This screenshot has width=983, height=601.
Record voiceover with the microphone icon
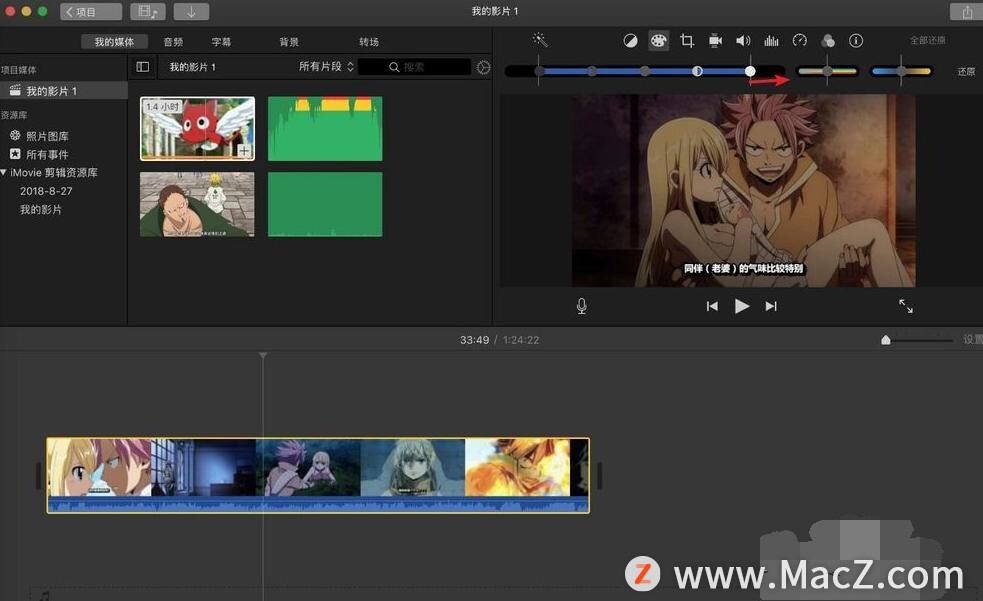point(582,306)
